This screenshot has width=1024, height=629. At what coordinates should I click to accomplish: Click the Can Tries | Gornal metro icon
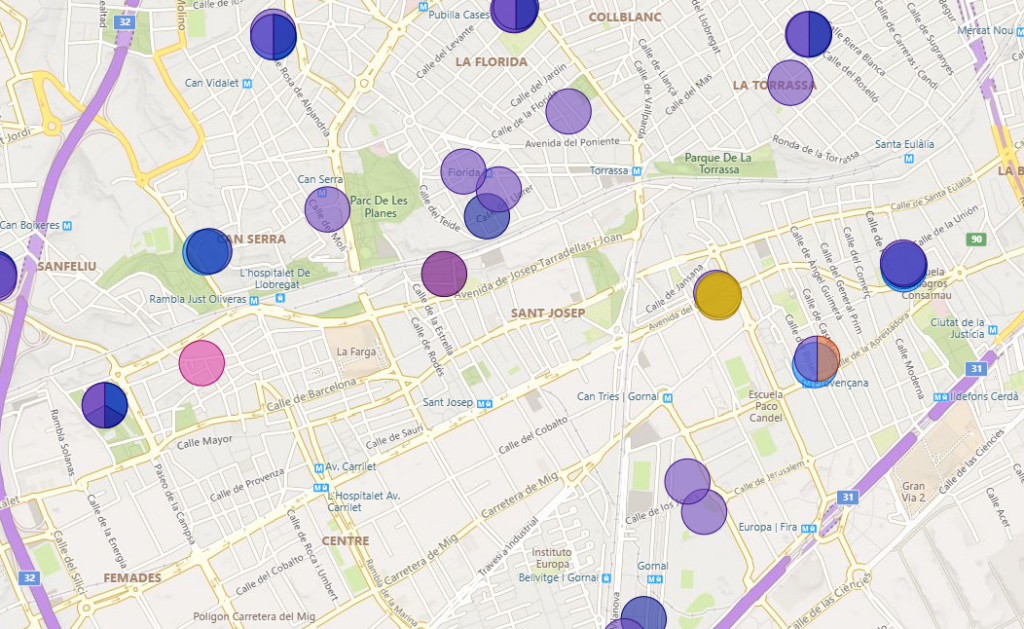(x=667, y=397)
